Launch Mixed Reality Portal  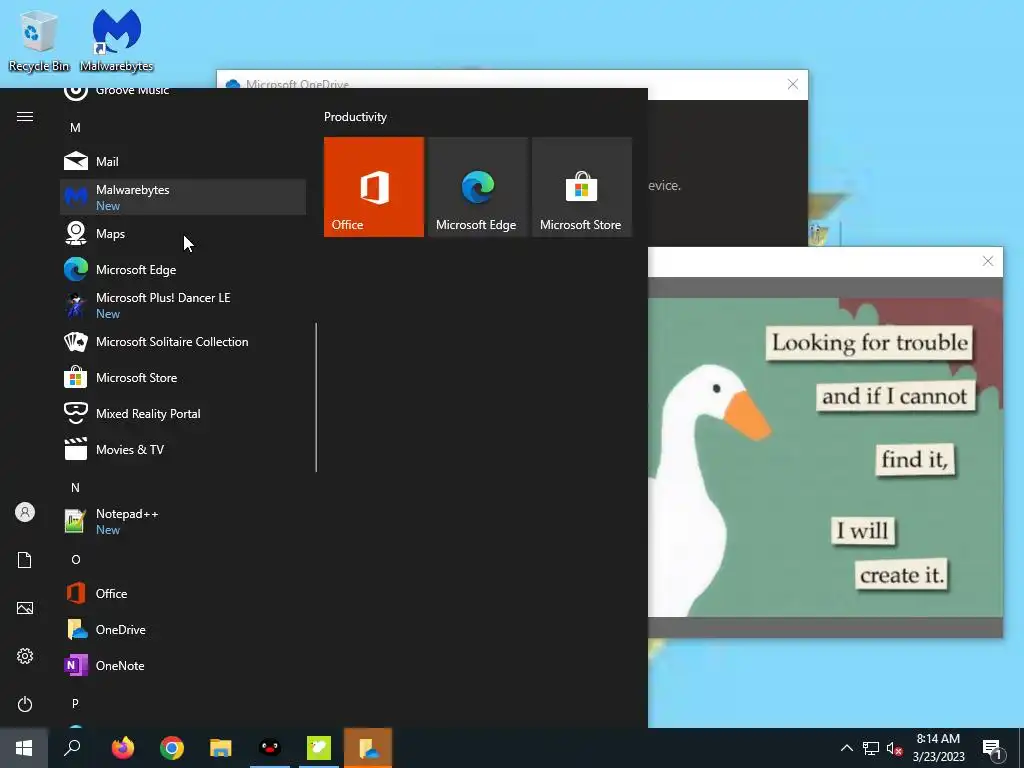coord(183,413)
